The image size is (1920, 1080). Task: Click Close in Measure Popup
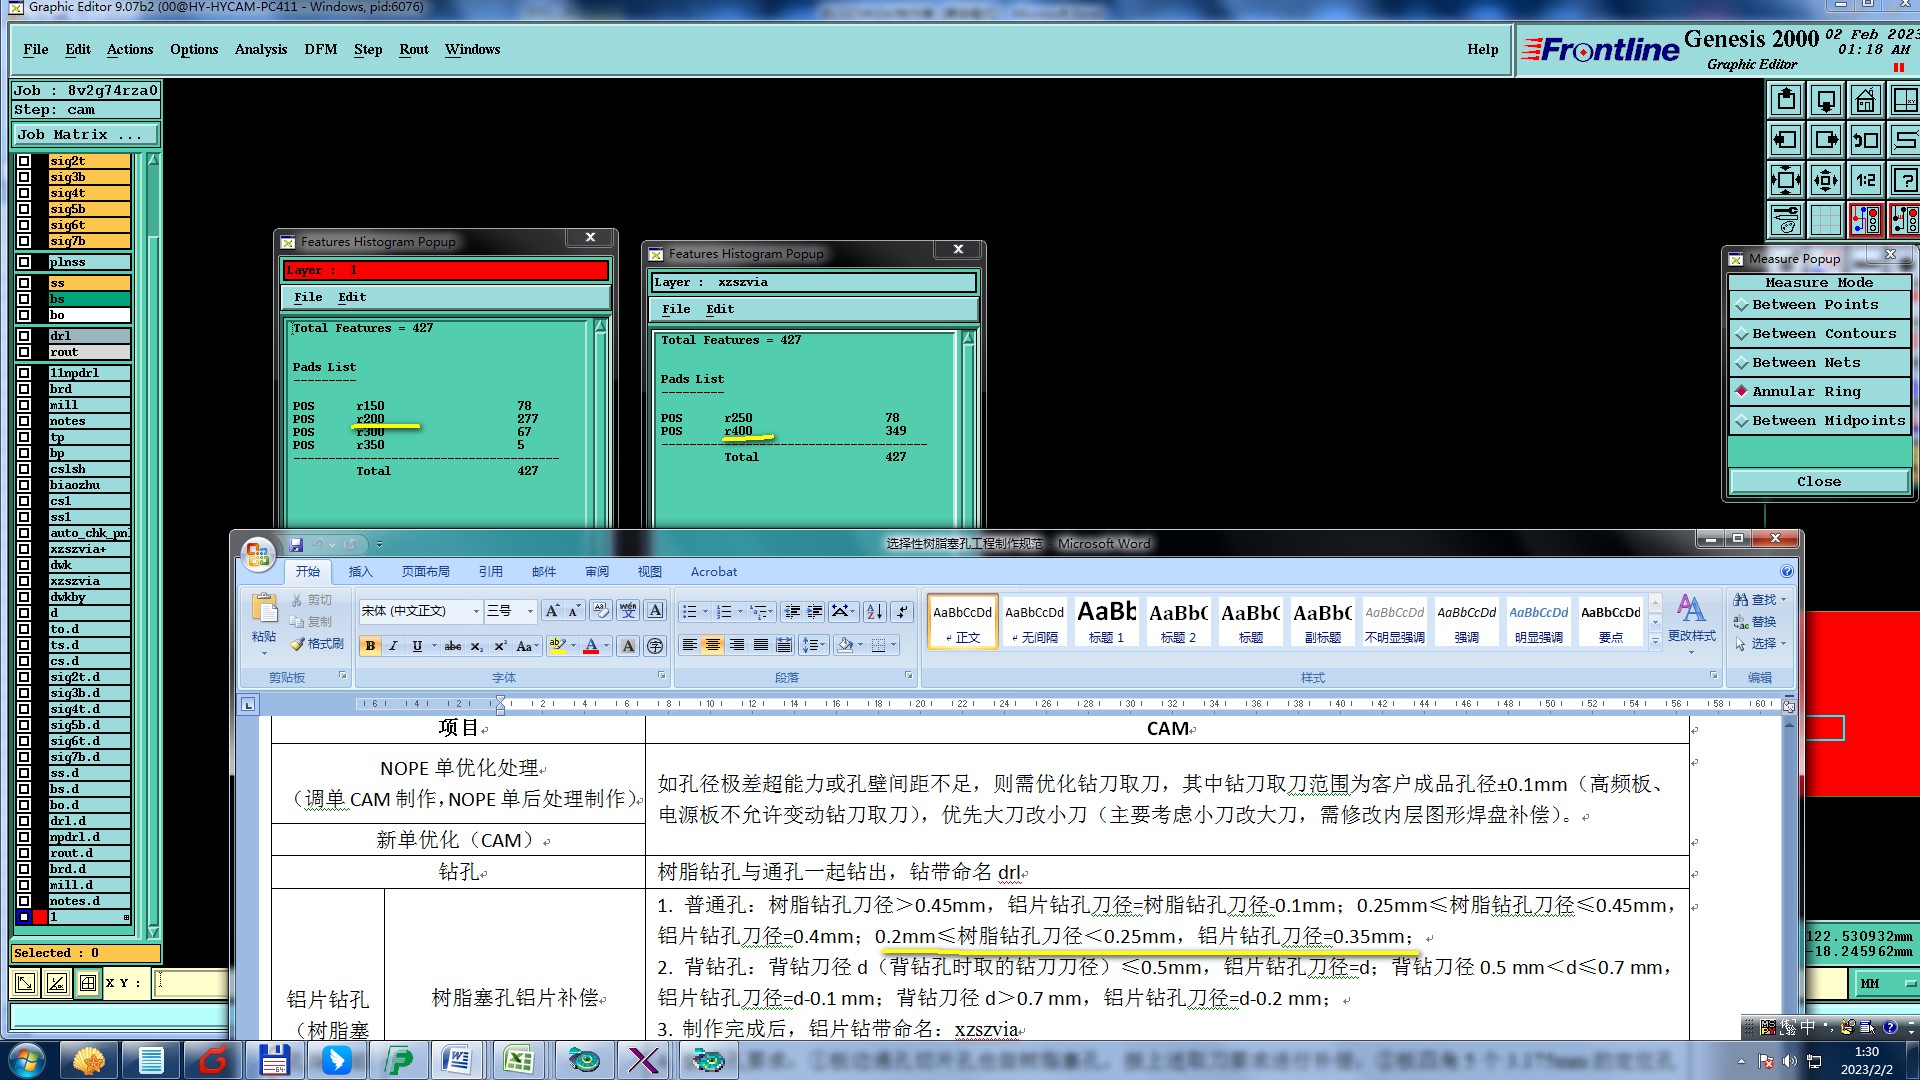pos(1818,482)
